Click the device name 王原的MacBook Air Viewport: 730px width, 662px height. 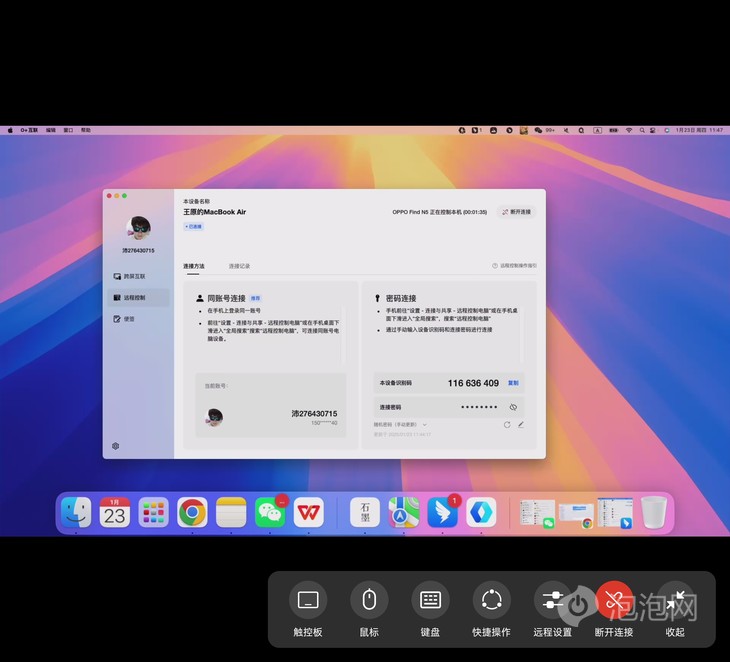tap(214, 212)
